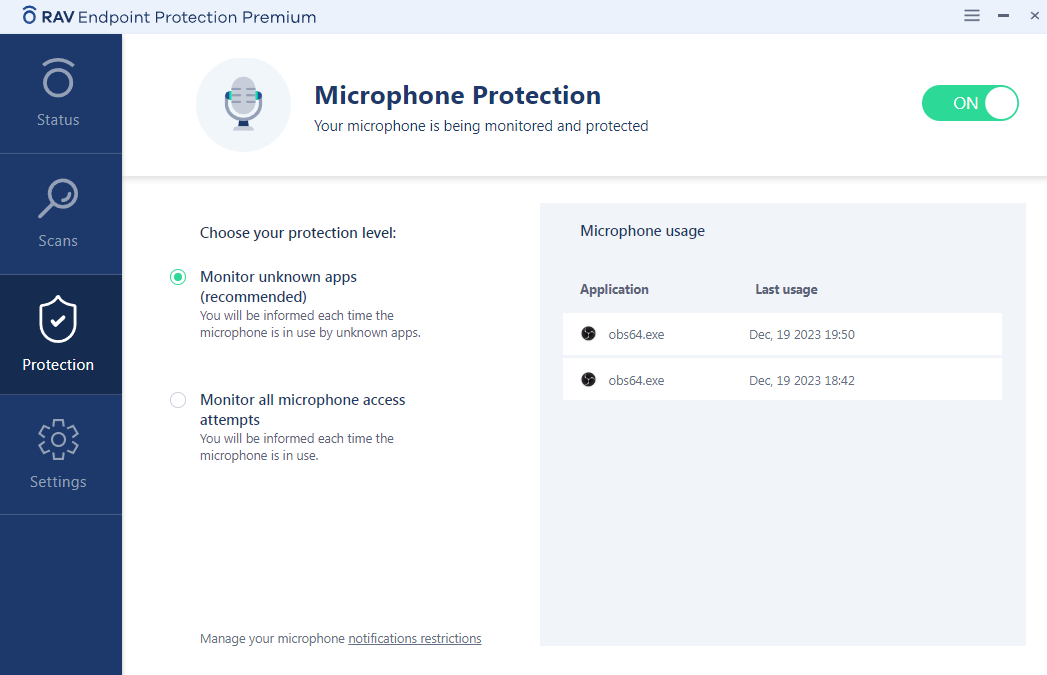Click the Protection checkmark shield icon
Screen dimensions: 1047x675
[57, 320]
